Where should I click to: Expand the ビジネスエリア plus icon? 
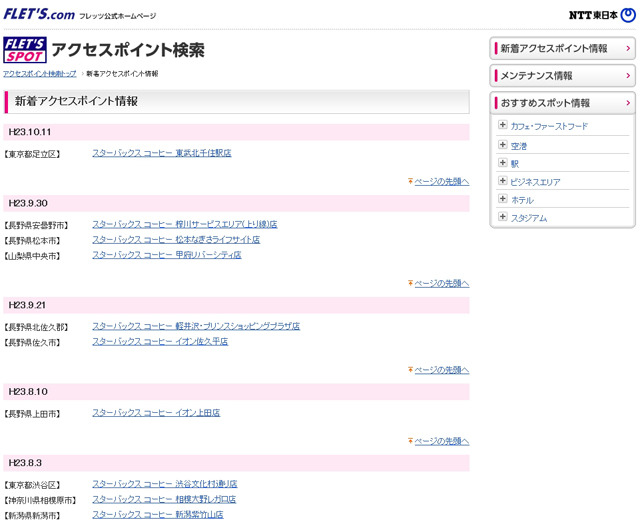click(502, 181)
